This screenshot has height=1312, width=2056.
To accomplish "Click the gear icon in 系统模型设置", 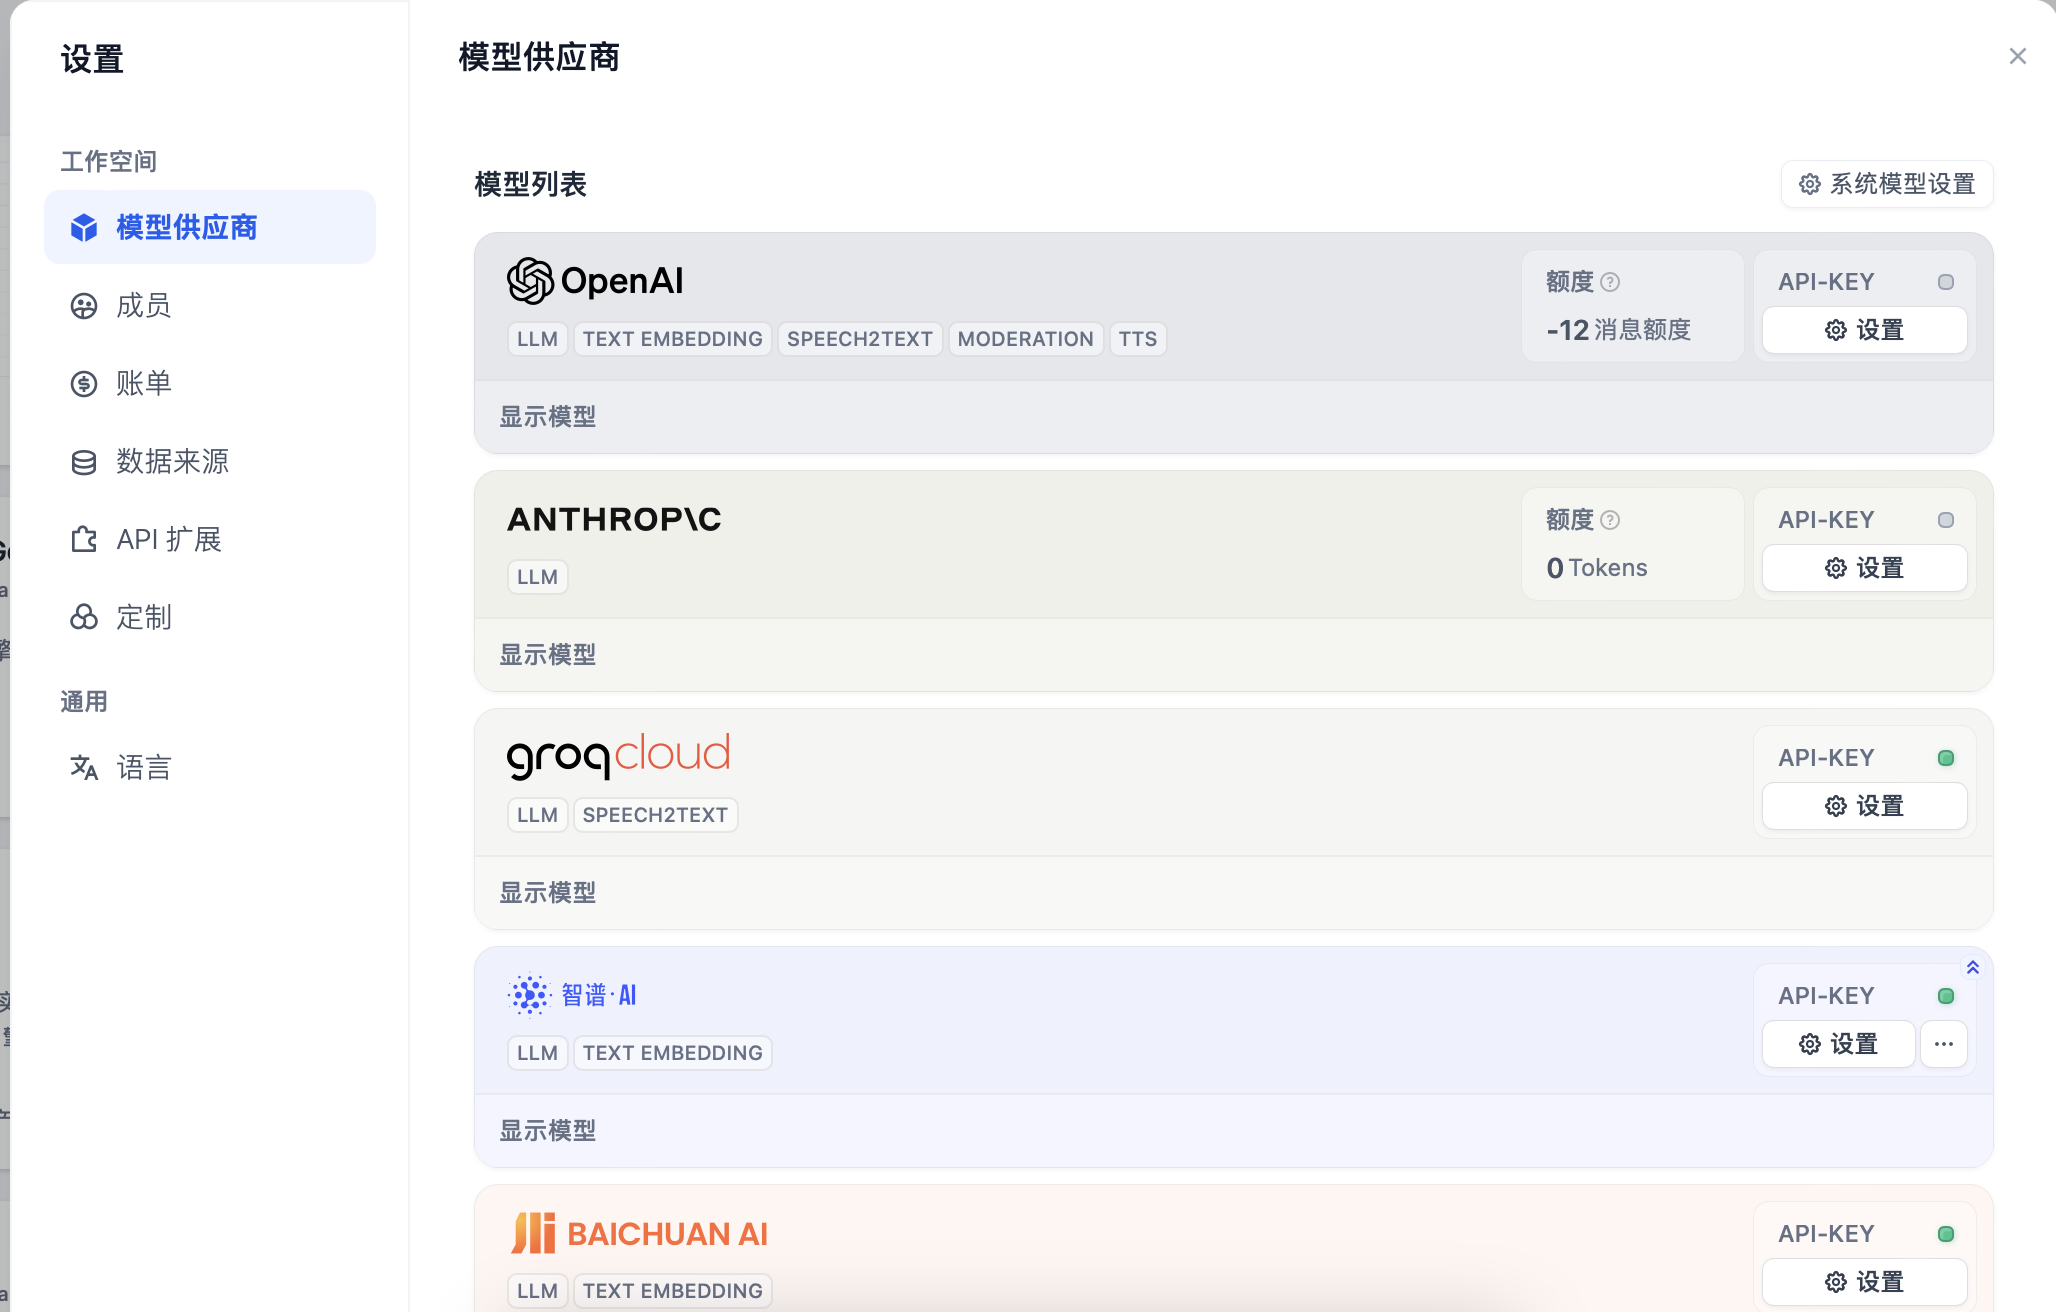I will (1810, 184).
